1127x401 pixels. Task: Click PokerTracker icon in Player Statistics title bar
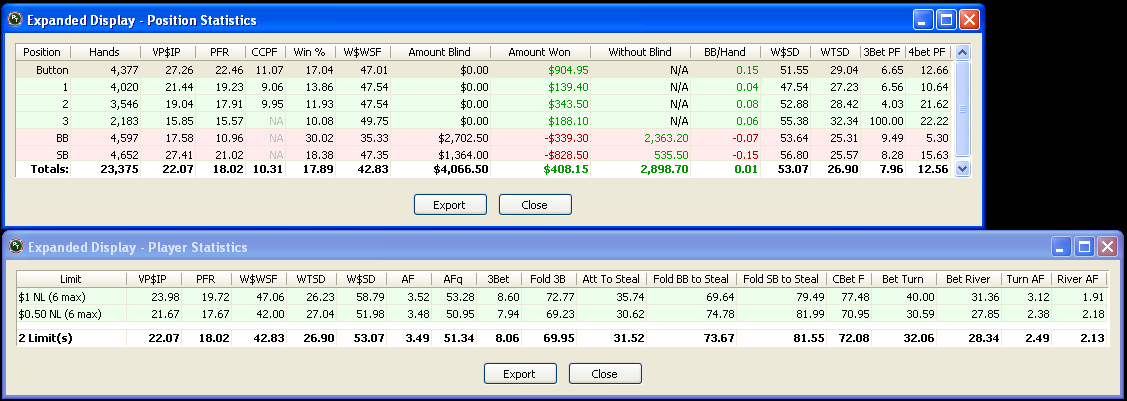click(15, 246)
